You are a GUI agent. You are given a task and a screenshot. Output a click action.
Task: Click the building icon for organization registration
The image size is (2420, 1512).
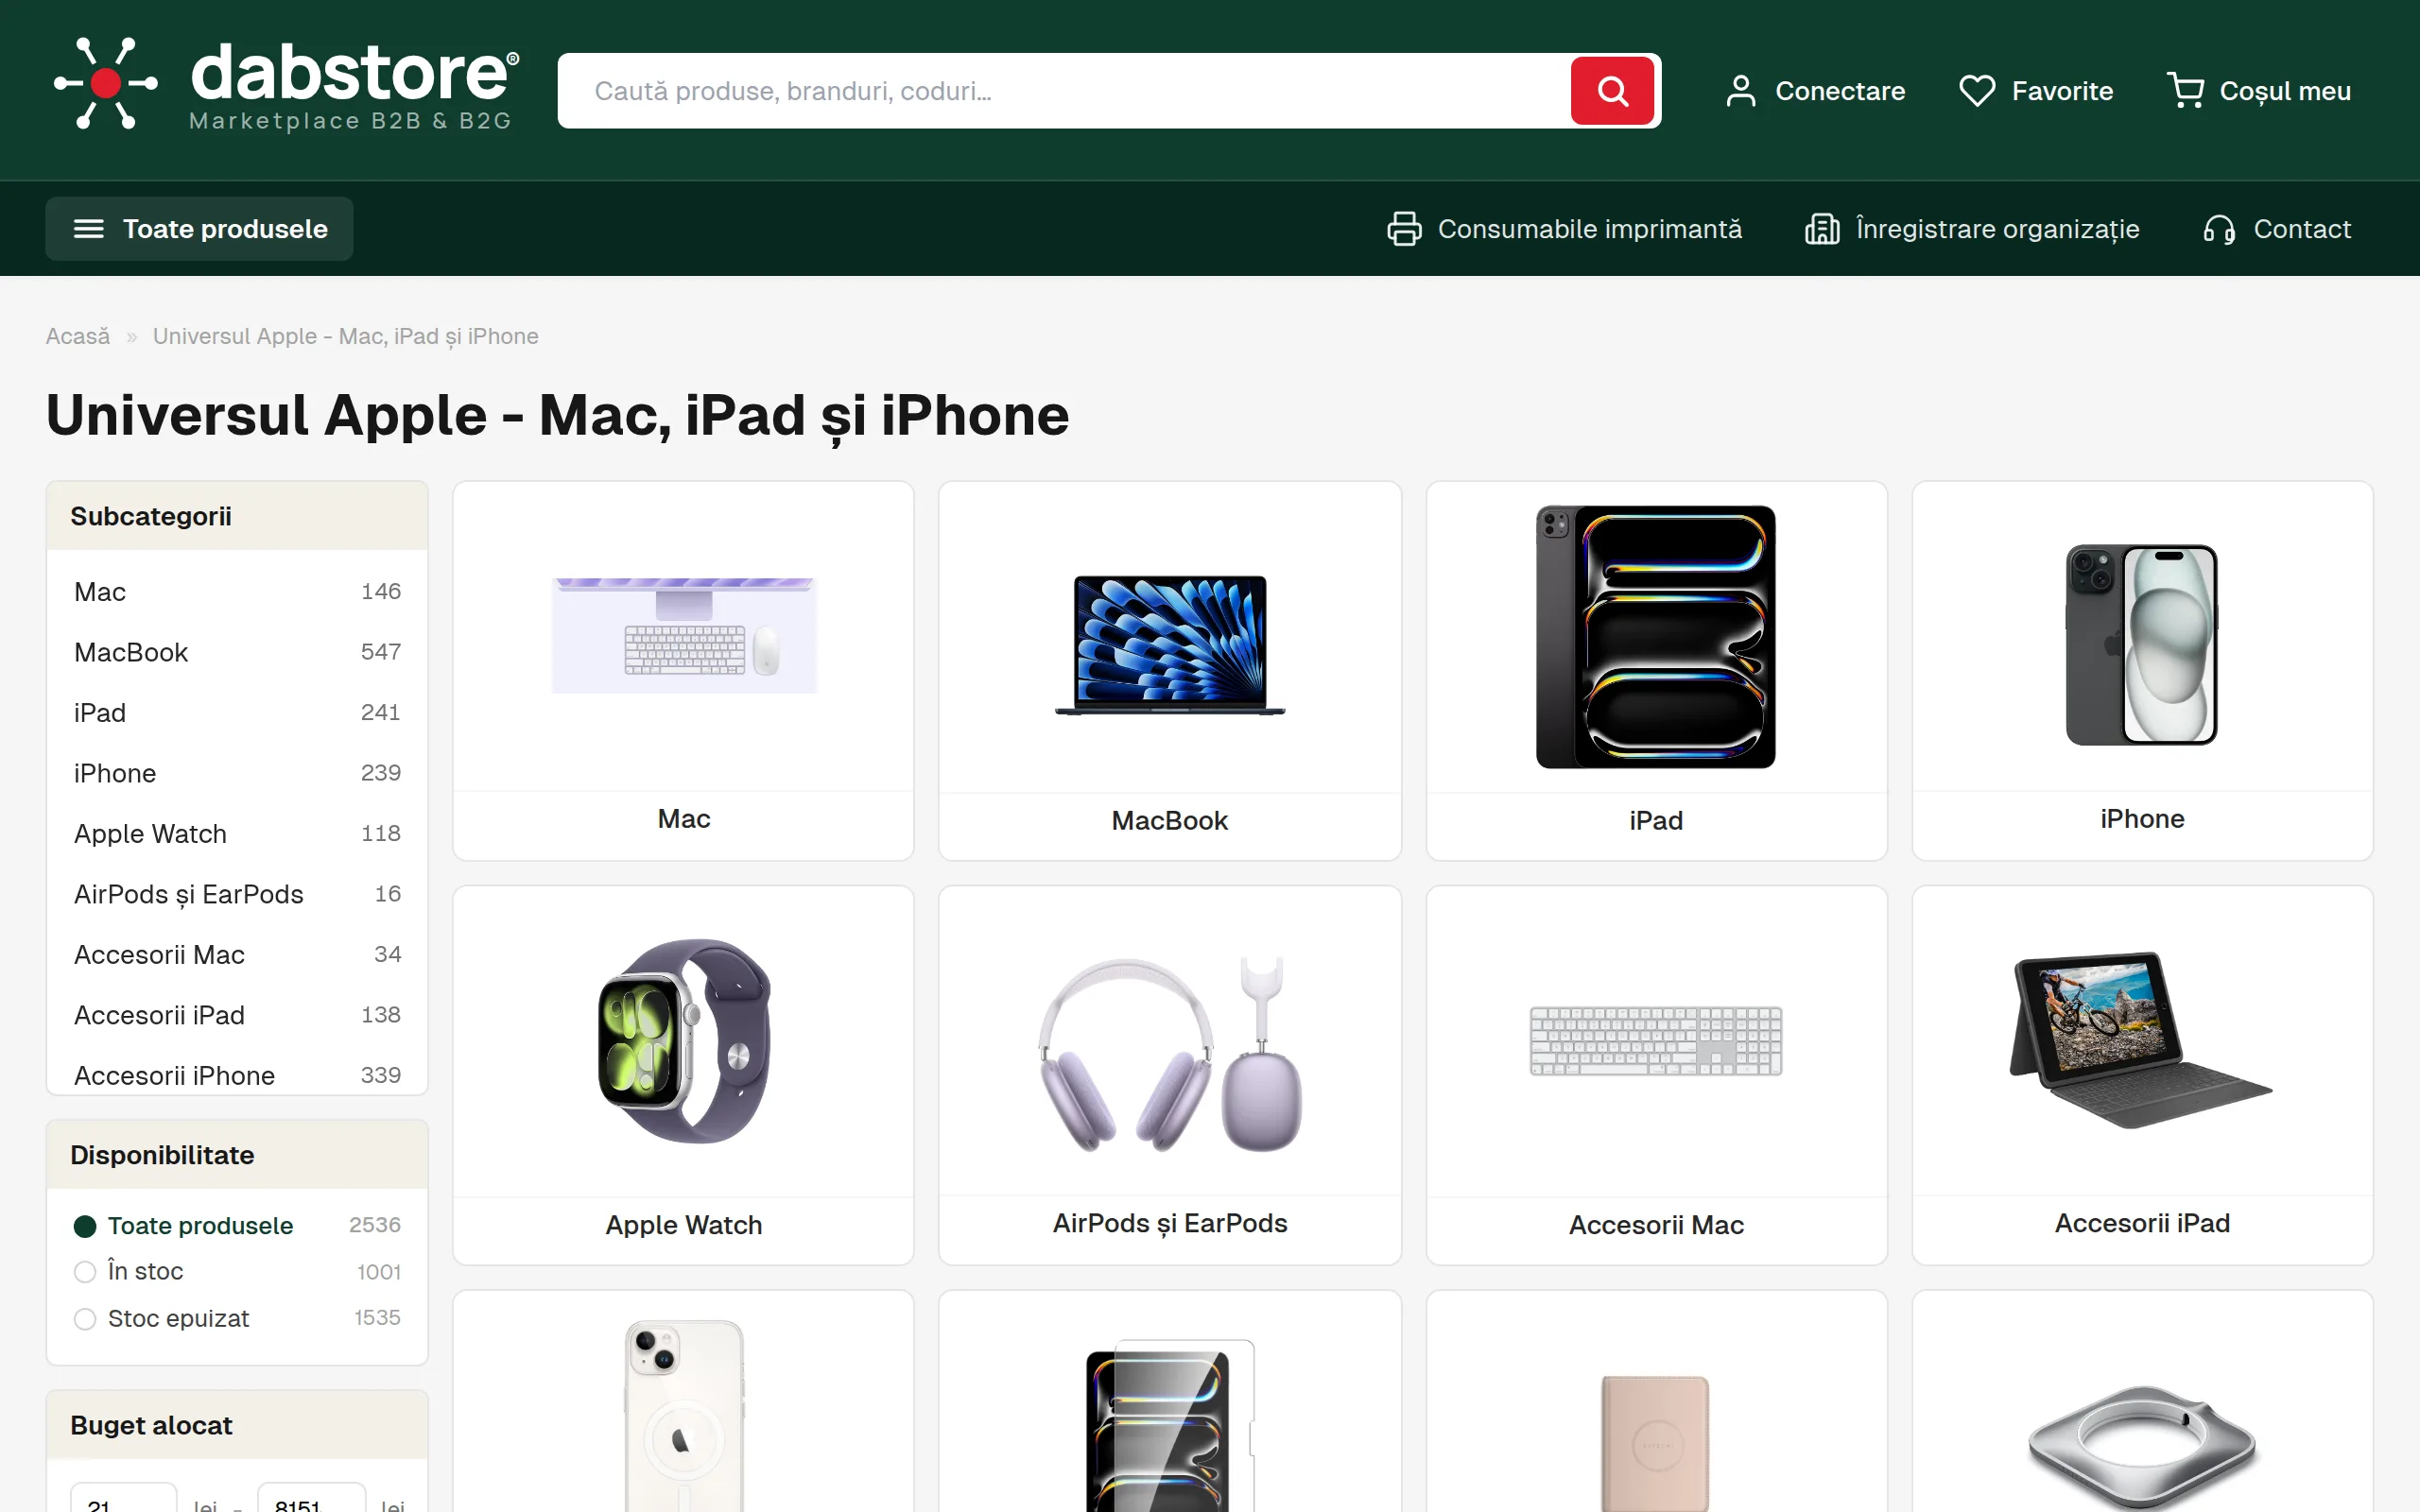click(1822, 229)
